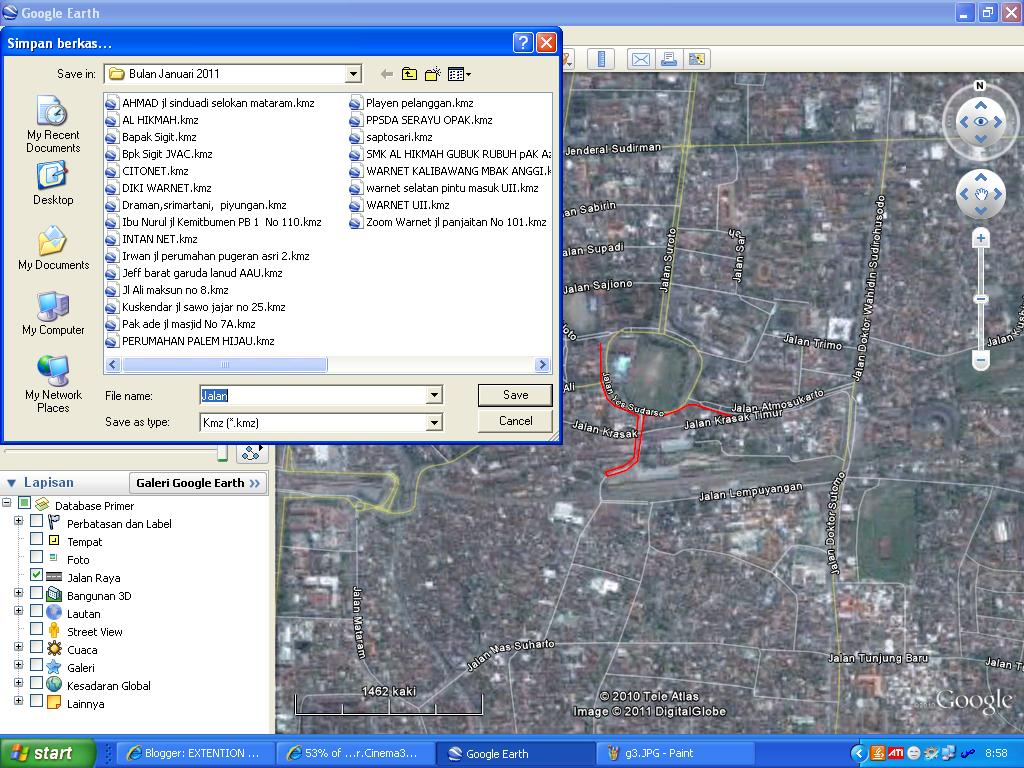
Task: Select the Galeri layer label
Action: (x=80, y=668)
